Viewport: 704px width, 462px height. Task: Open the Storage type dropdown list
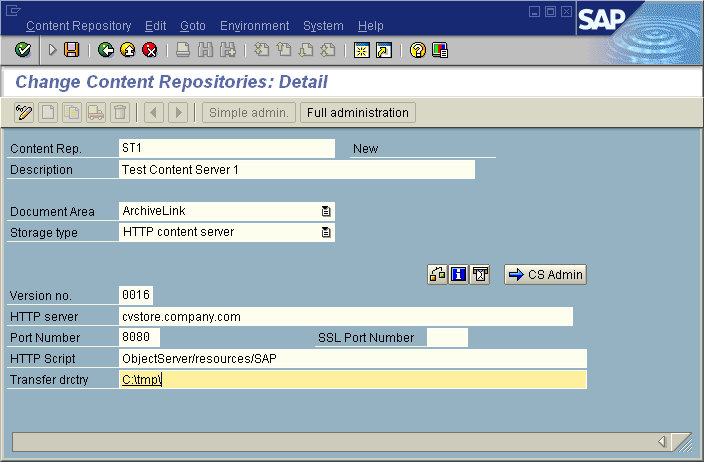tap(326, 233)
